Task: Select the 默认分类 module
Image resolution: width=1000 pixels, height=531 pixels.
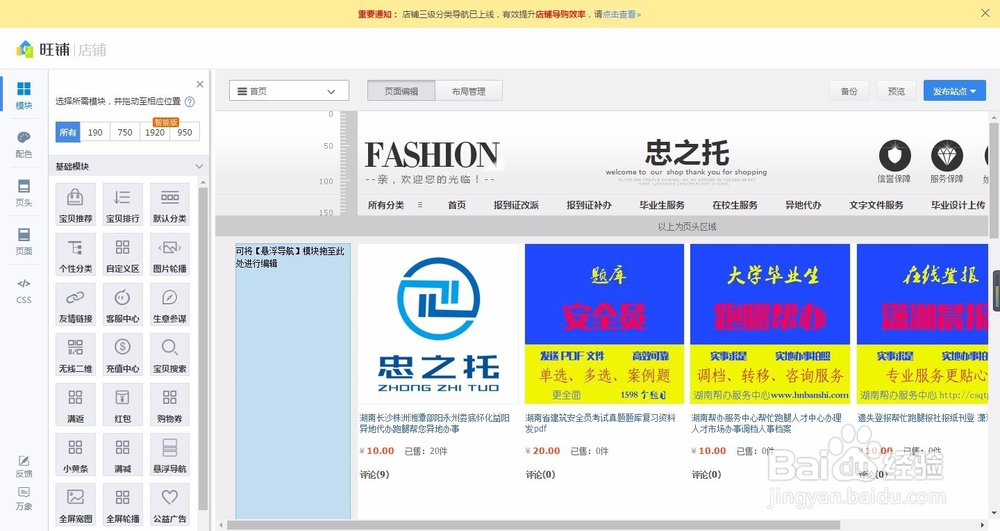Action: point(170,204)
